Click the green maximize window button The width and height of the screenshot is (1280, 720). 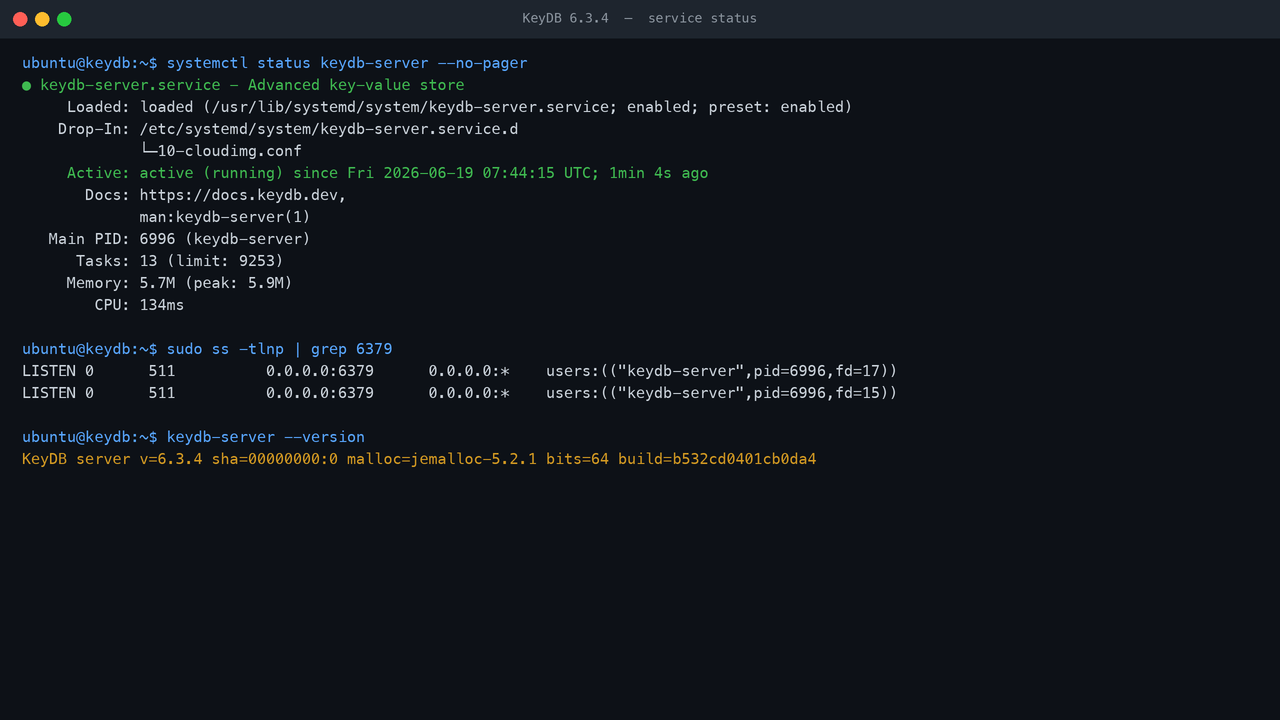tap(64, 19)
